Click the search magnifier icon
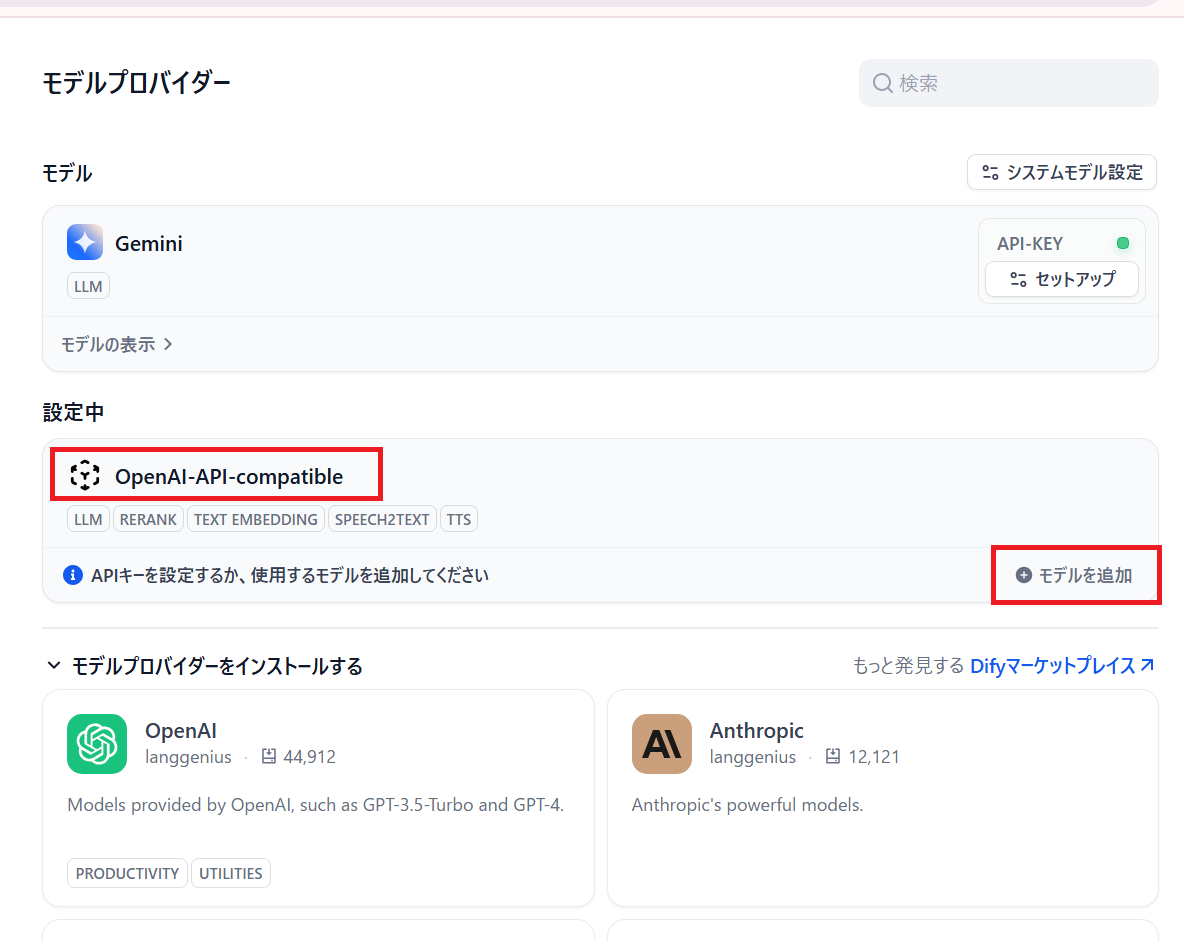The height and width of the screenshot is (942, 1184). 882,83
